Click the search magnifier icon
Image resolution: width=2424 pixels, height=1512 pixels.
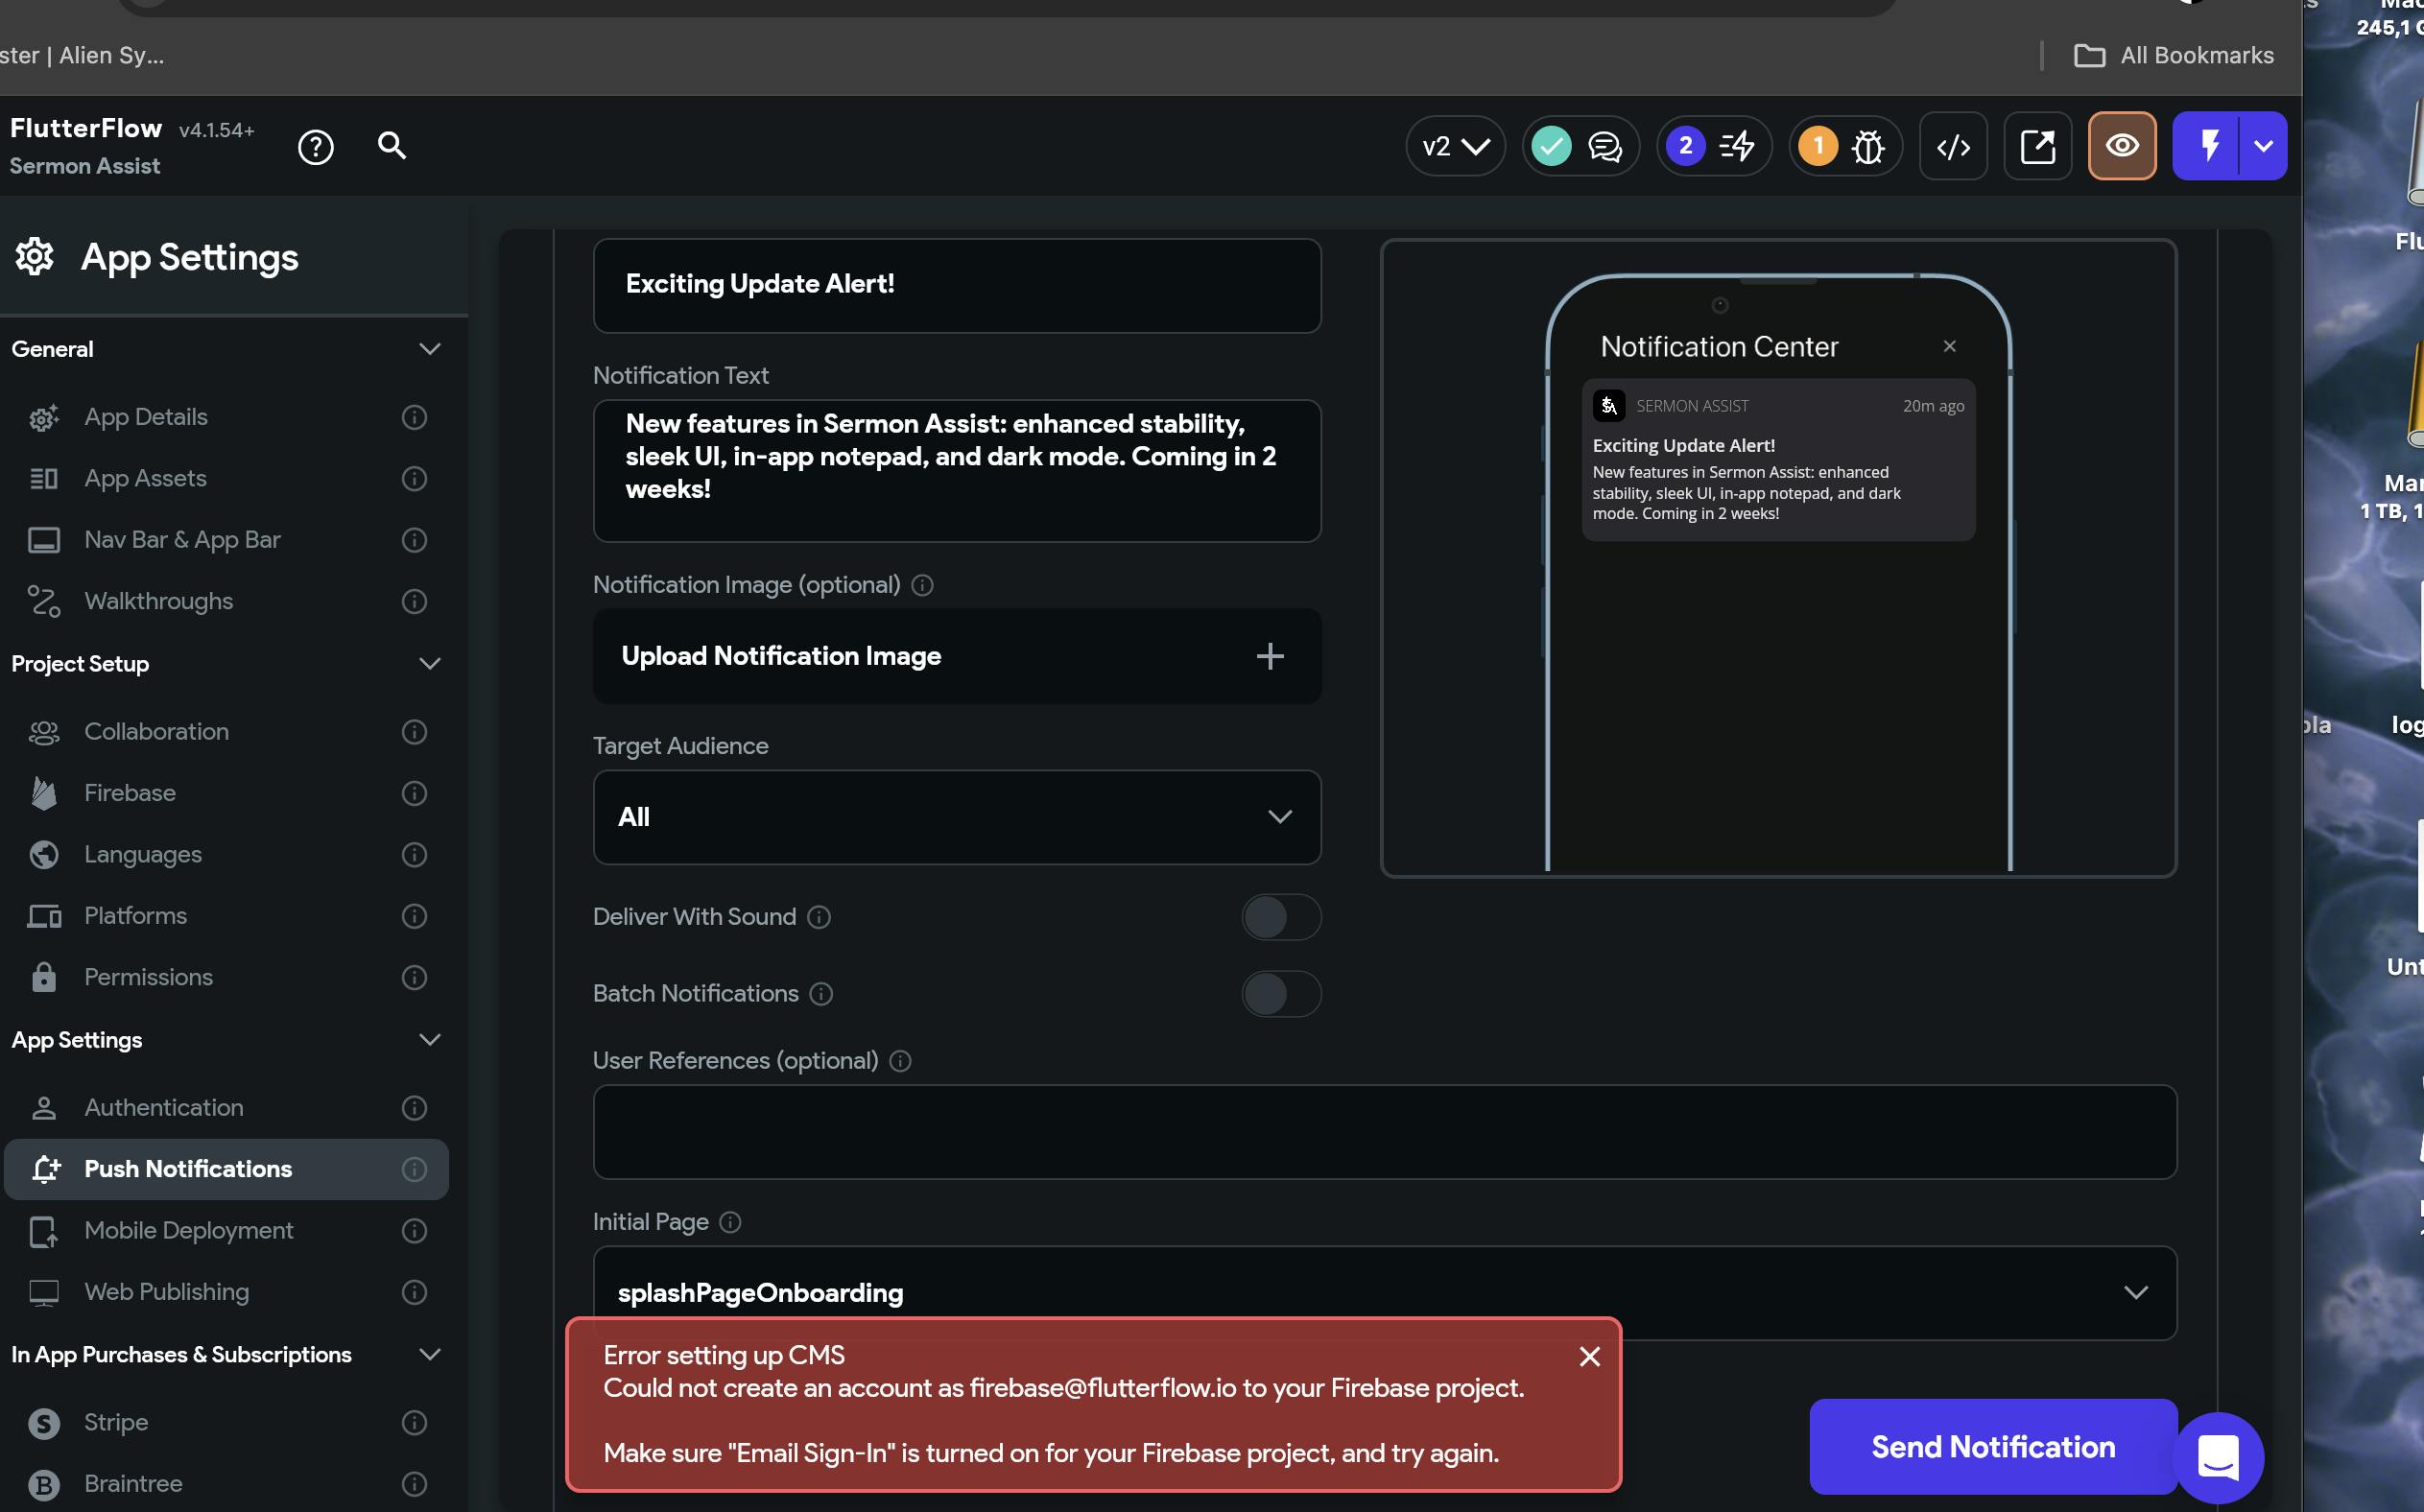392,146
